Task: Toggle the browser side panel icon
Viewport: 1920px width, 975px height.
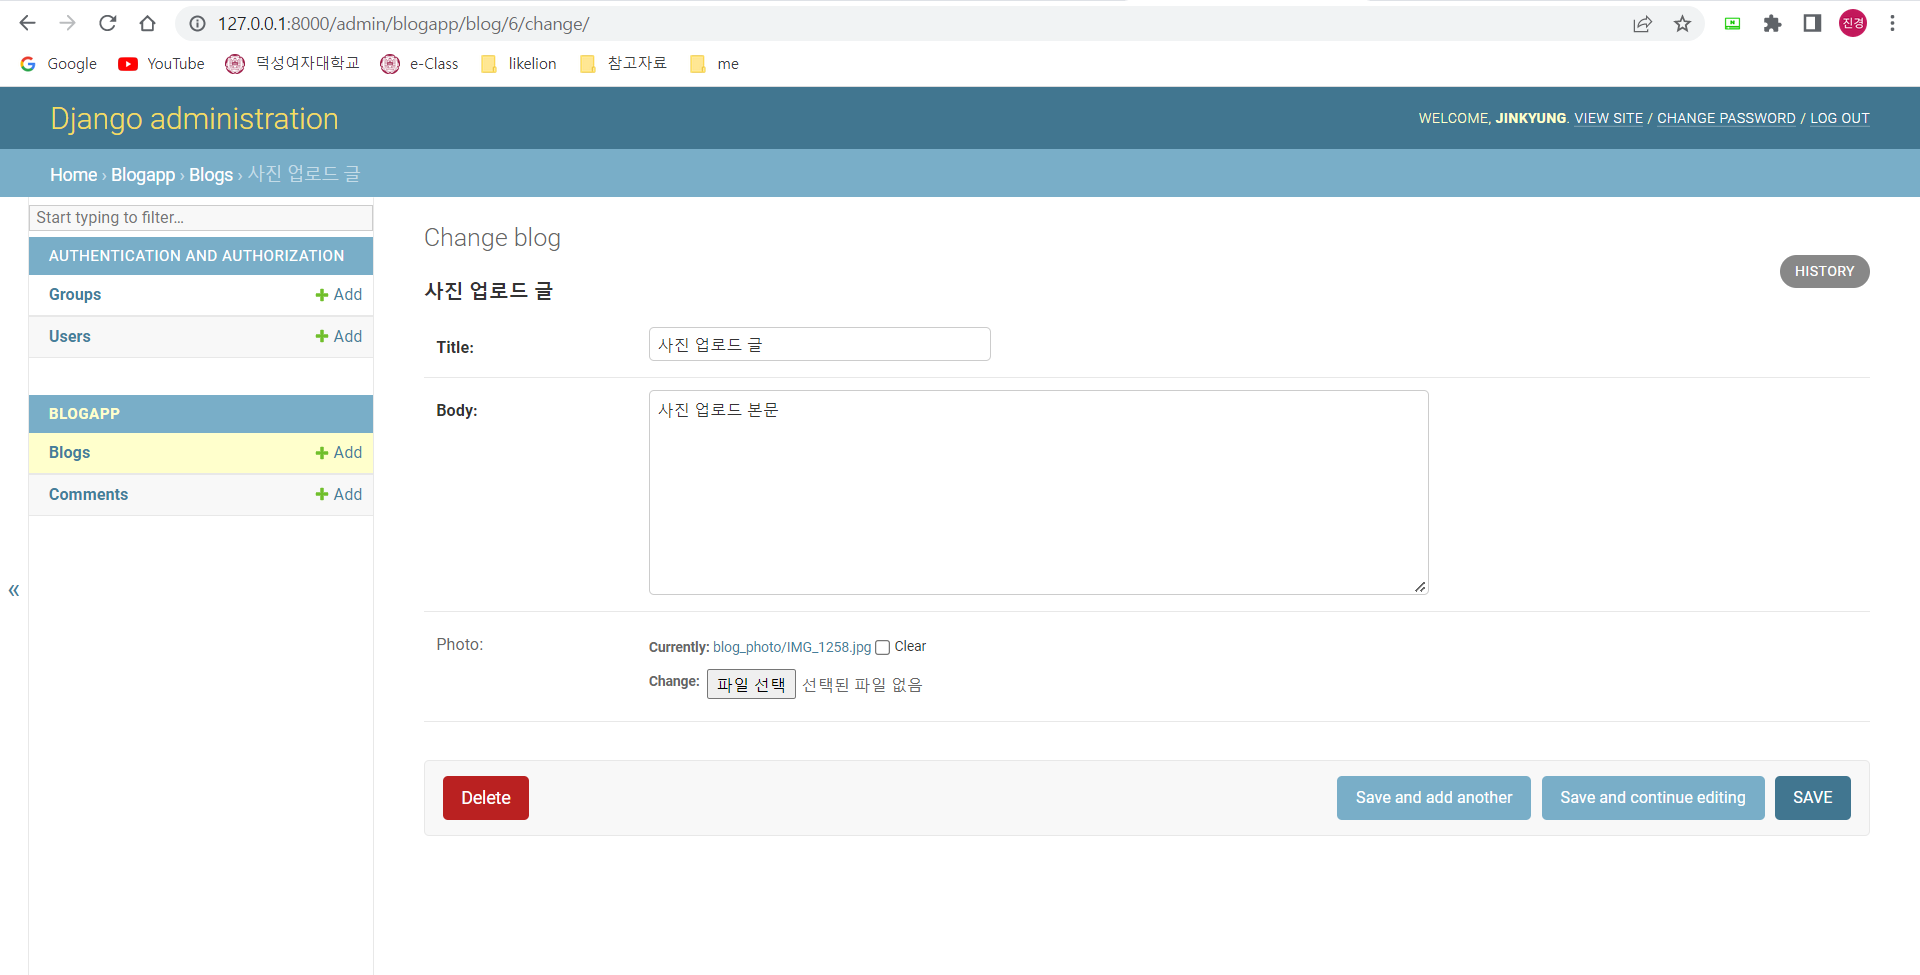Action: click(x=1812, y=24)
